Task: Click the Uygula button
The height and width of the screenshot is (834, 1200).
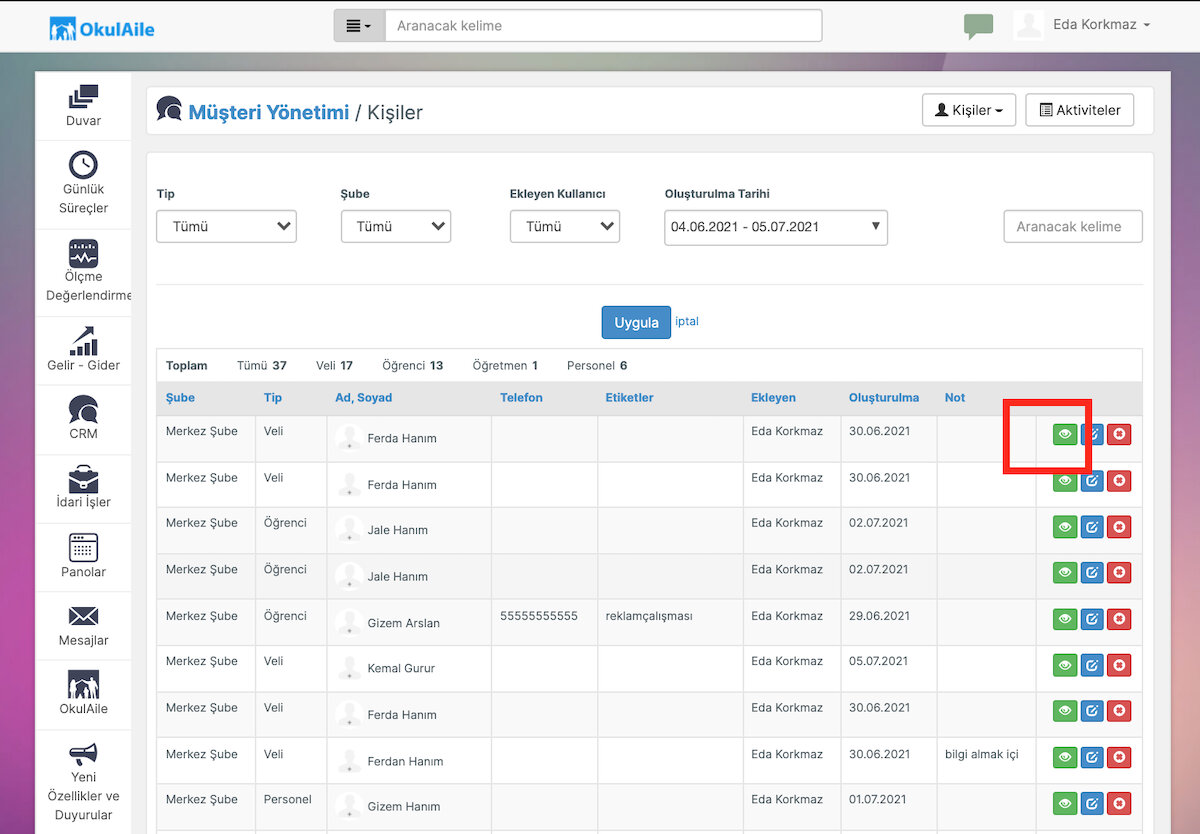Action: tap(636, 322)
